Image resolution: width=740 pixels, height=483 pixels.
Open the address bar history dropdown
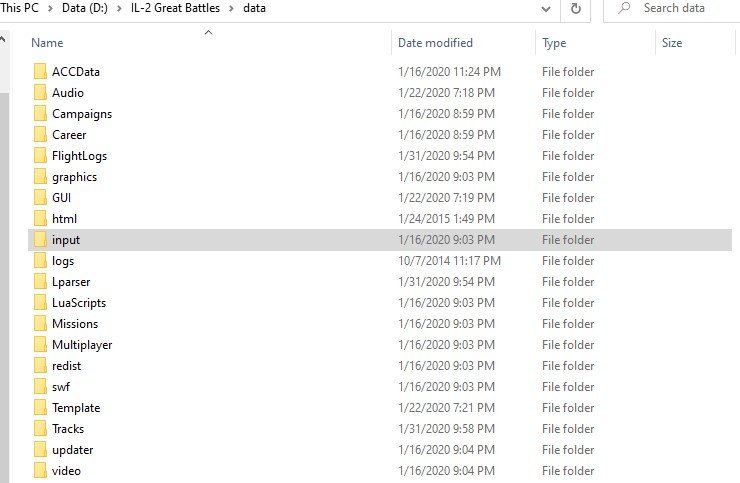pos(546,8)
